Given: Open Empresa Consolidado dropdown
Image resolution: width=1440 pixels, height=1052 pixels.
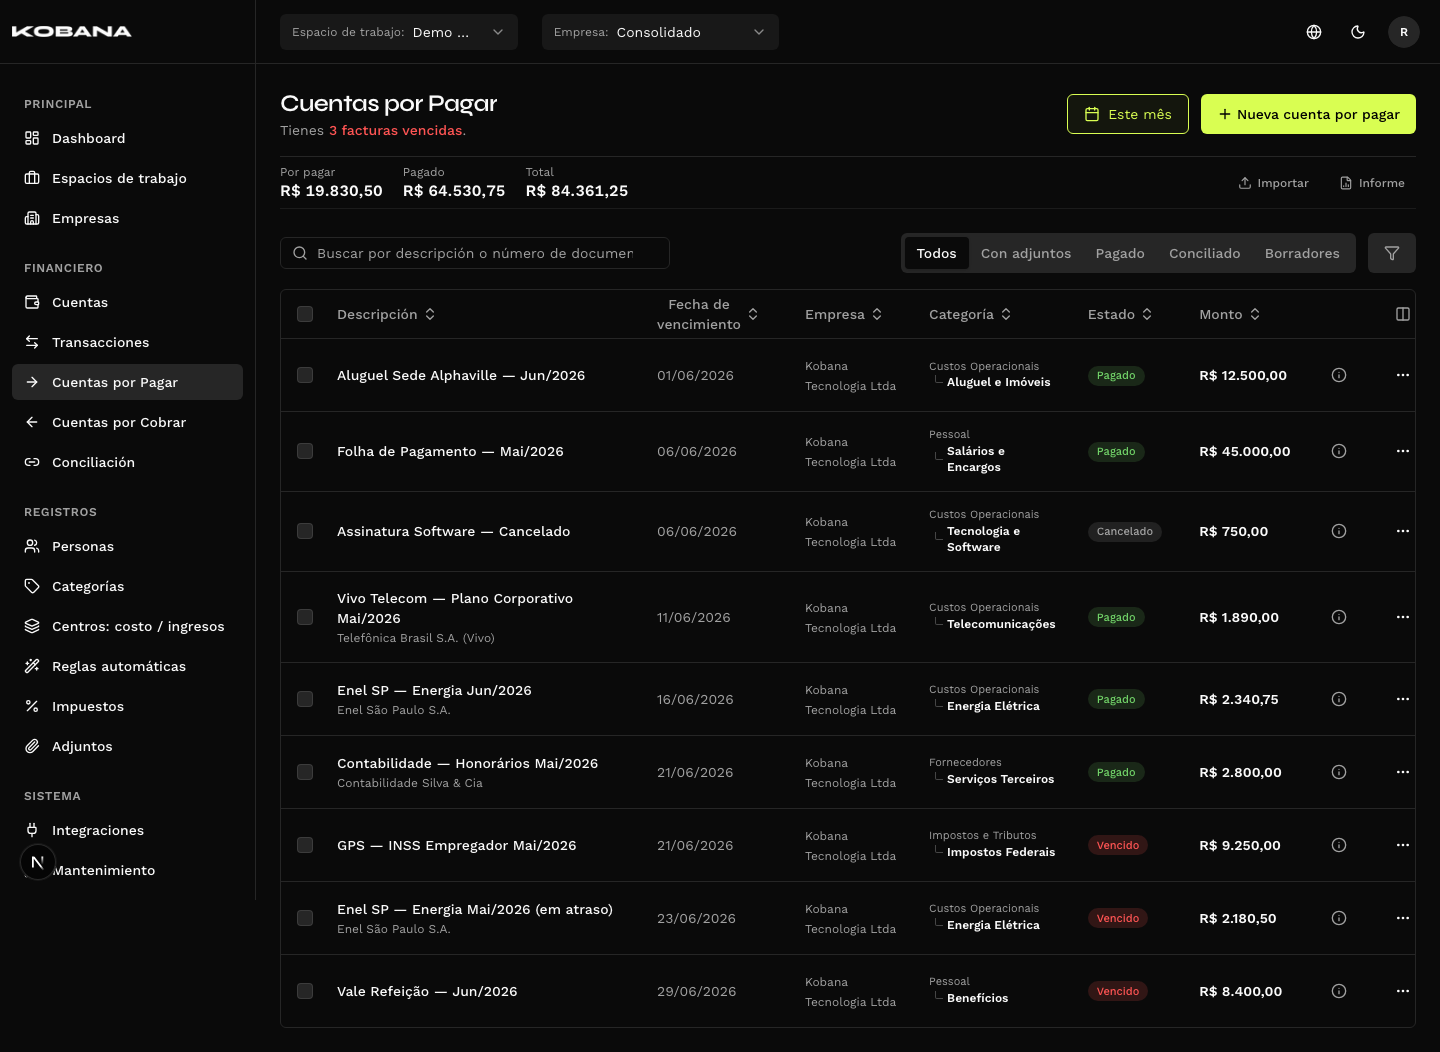Looking at the screenshot, I should (660, 32).
